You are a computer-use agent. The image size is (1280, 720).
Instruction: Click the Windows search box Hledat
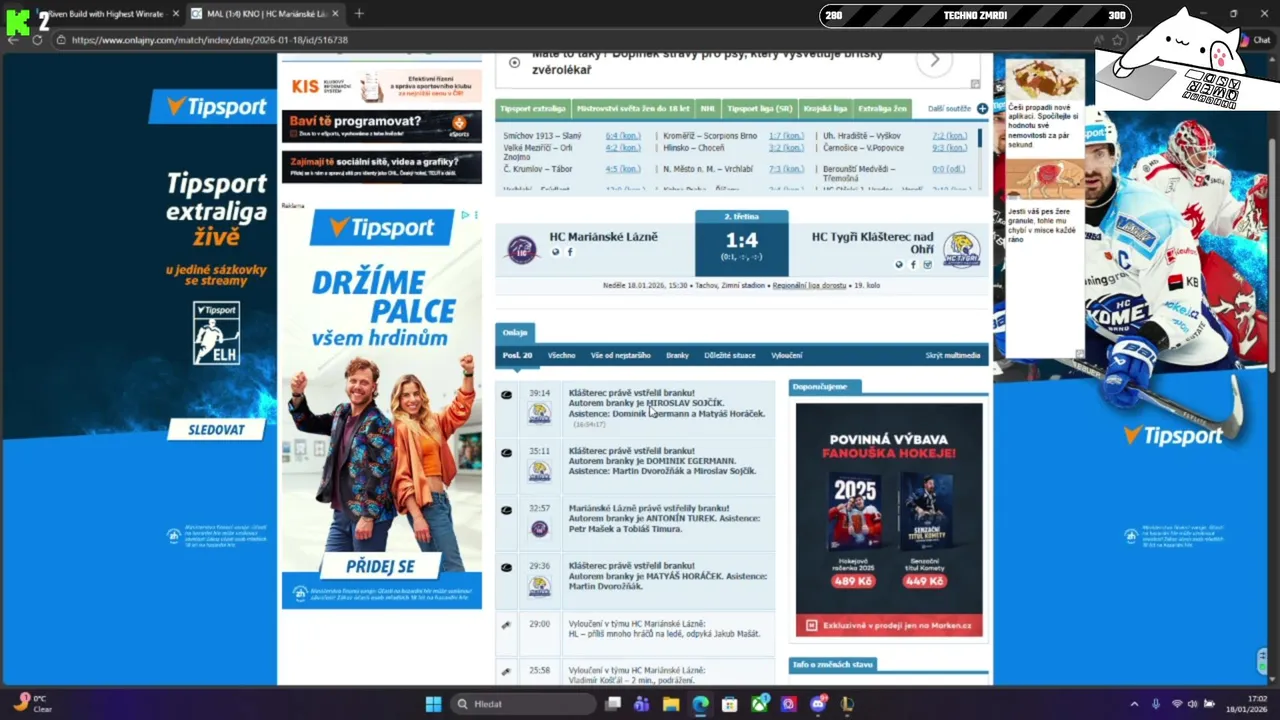click(521, 704)
